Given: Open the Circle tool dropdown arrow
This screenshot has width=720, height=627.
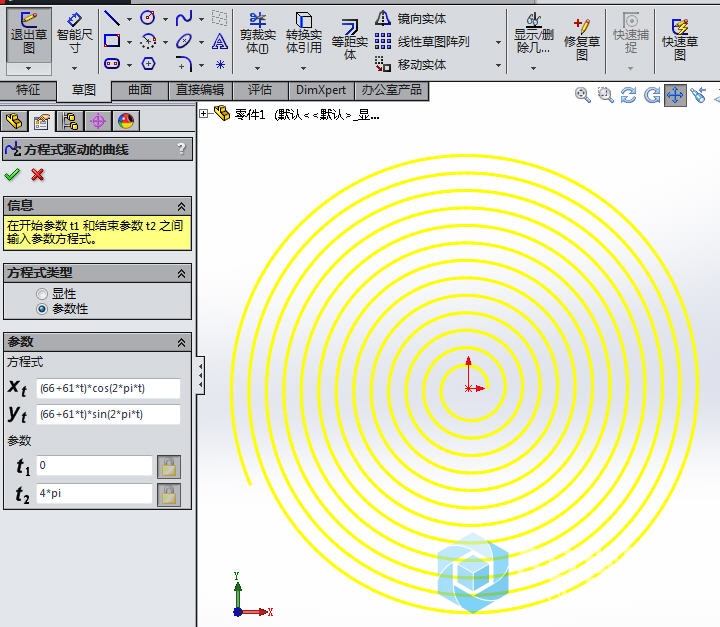Looking at the screenshot, I should (165, 19).
